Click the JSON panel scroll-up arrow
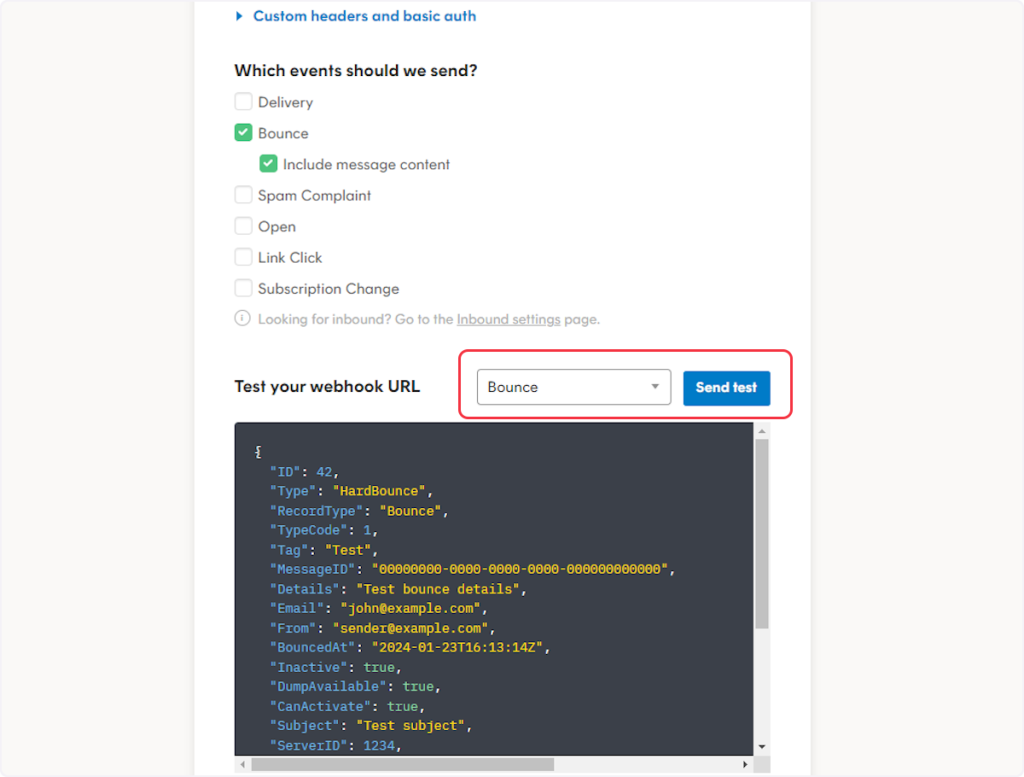1024x777 pixels. point(762,430)
